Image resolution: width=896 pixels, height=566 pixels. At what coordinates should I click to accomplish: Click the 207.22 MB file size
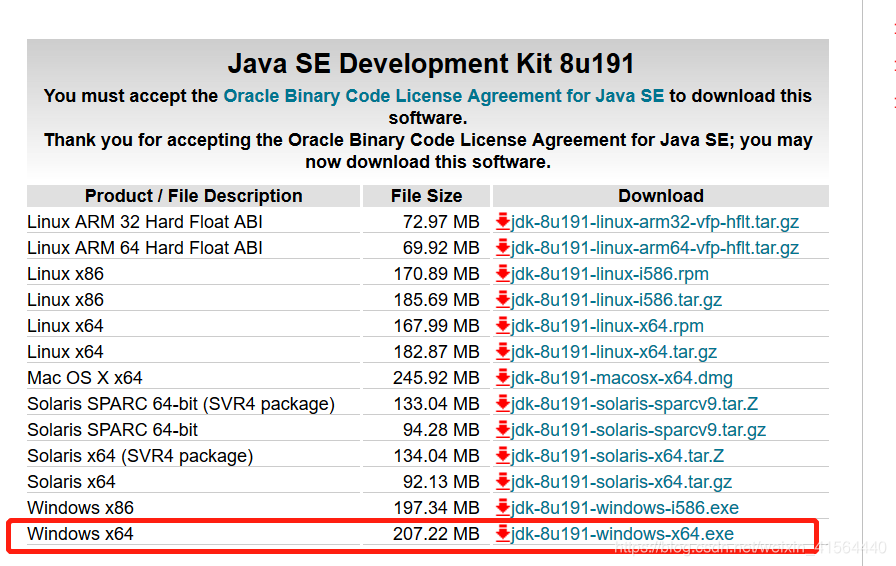point(436,534)
